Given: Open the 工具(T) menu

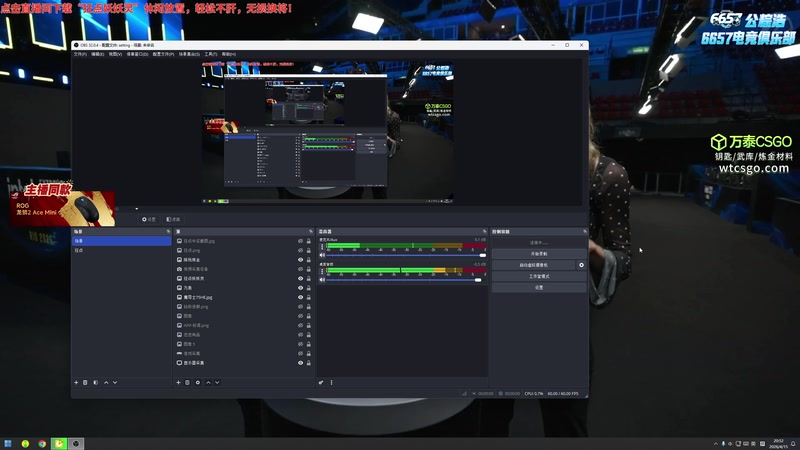Looking at the screenshot, I should [211, 54].
